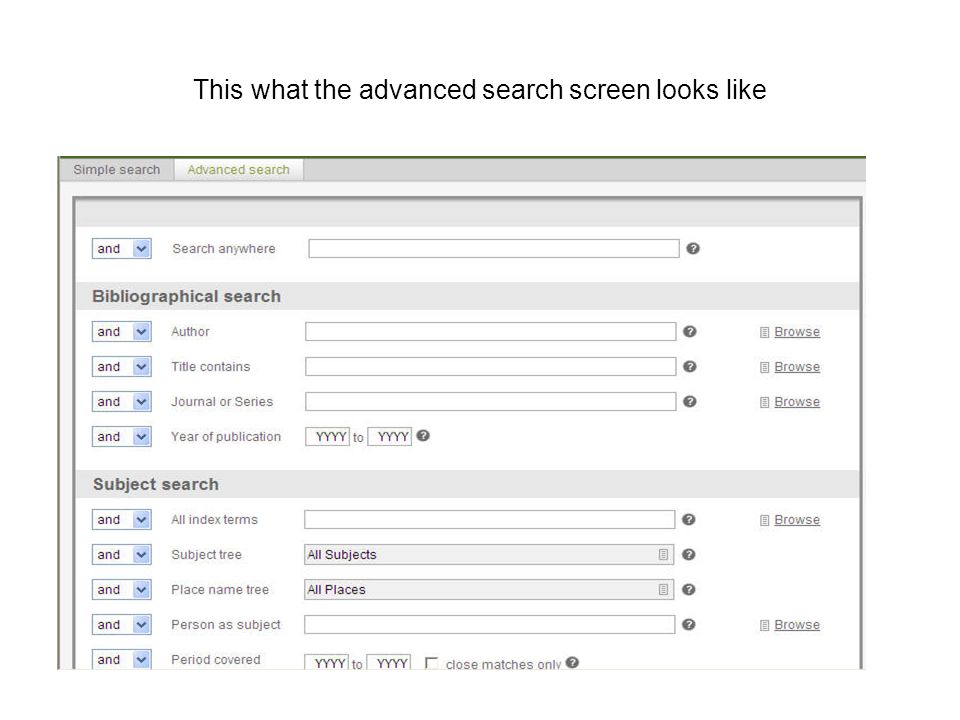Click the All Subjects selection field
Screen dimensions: 960x720
tap(489, 554)
